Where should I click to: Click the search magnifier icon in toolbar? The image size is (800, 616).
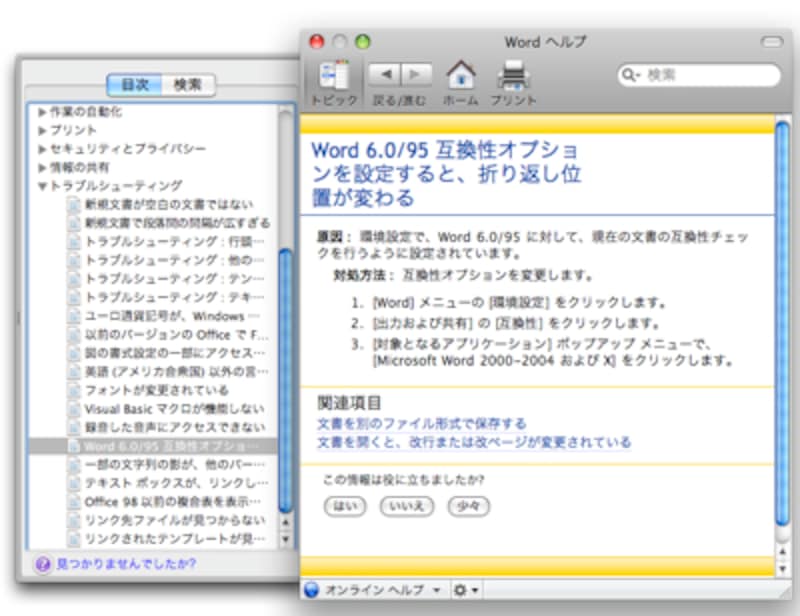coord(630,76)
